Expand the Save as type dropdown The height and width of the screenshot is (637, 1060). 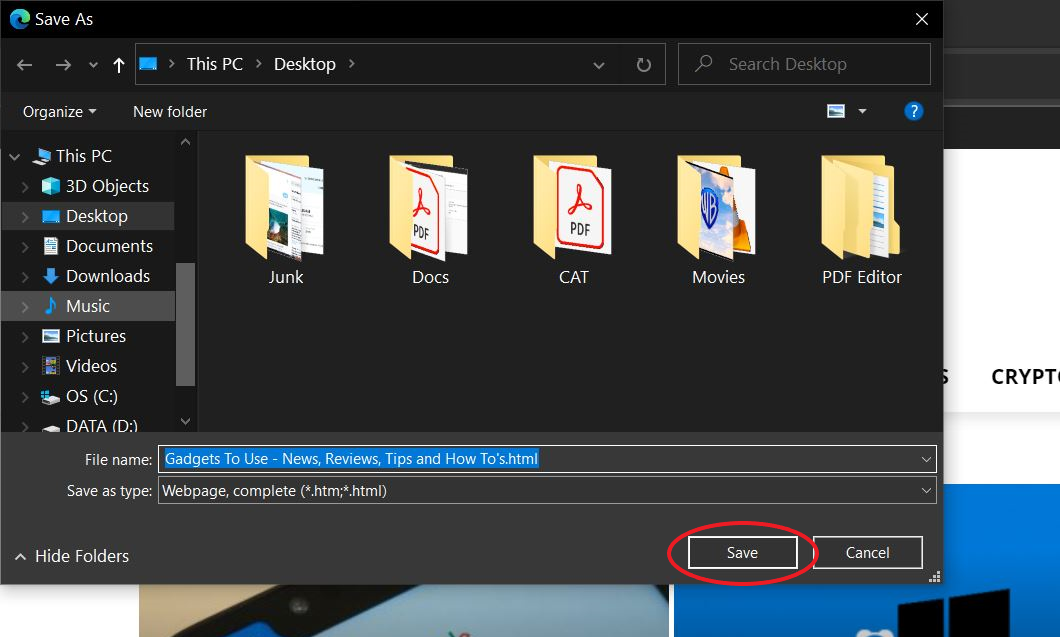(925, 491)
